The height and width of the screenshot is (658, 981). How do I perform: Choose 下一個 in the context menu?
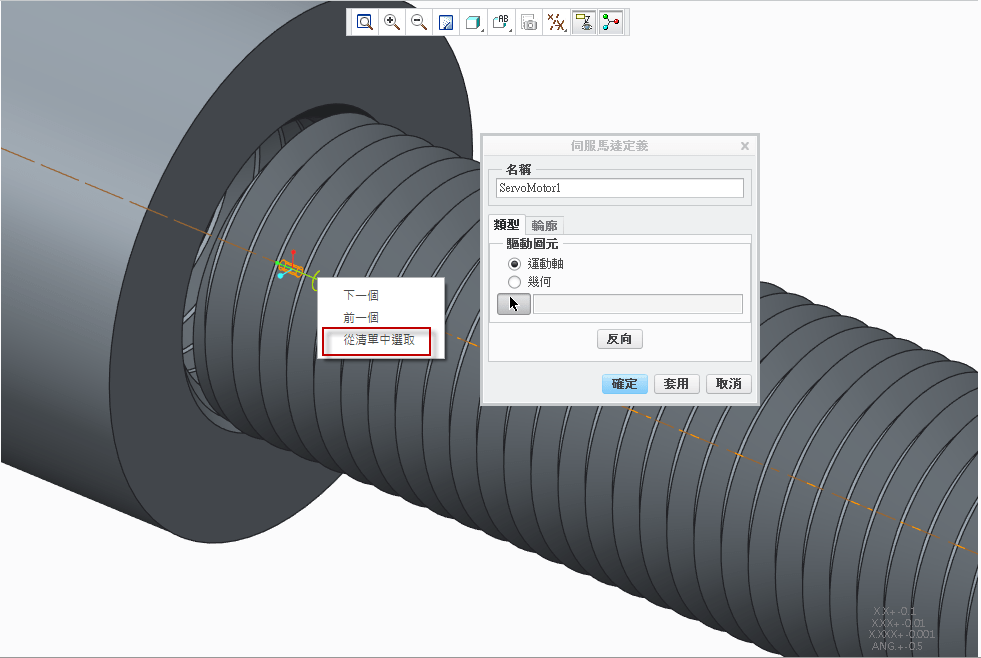(361, 295)
